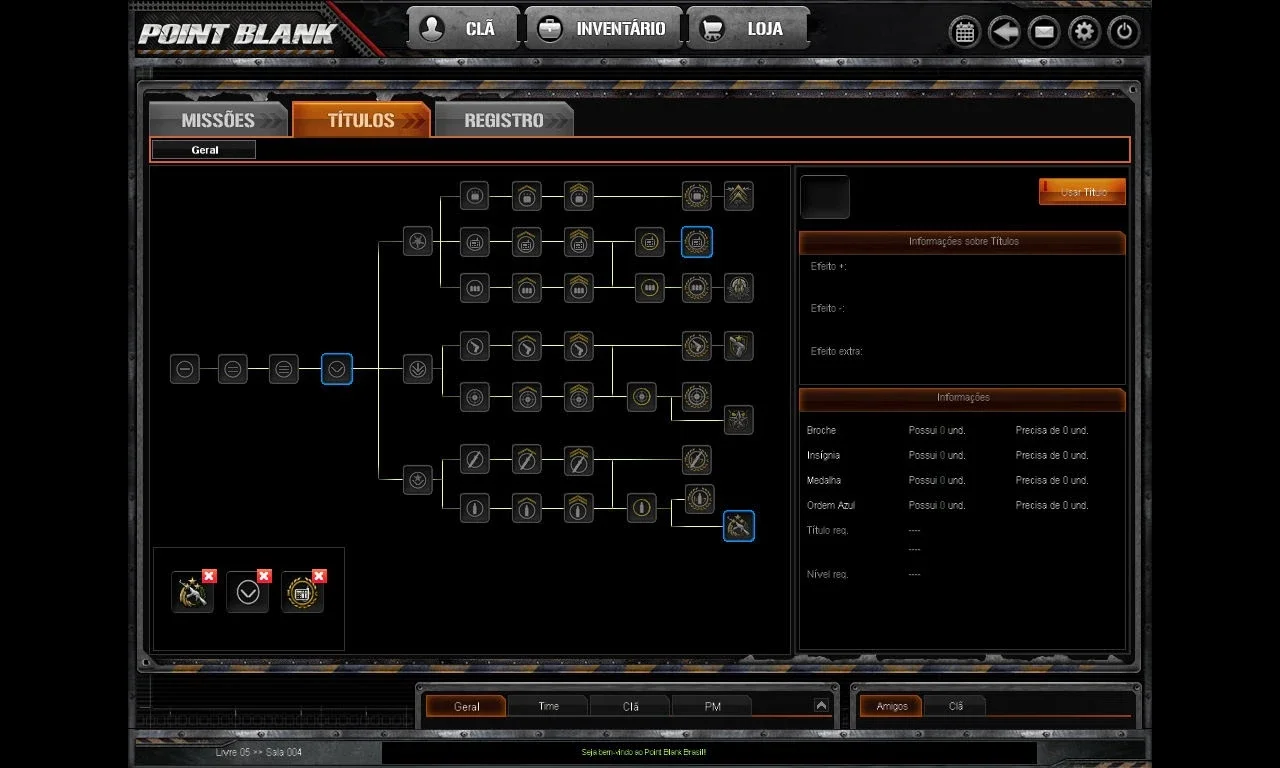
Task: Click the 'Livre 05 >> Sala 004' status text
Action: click(x=258, y=752)
